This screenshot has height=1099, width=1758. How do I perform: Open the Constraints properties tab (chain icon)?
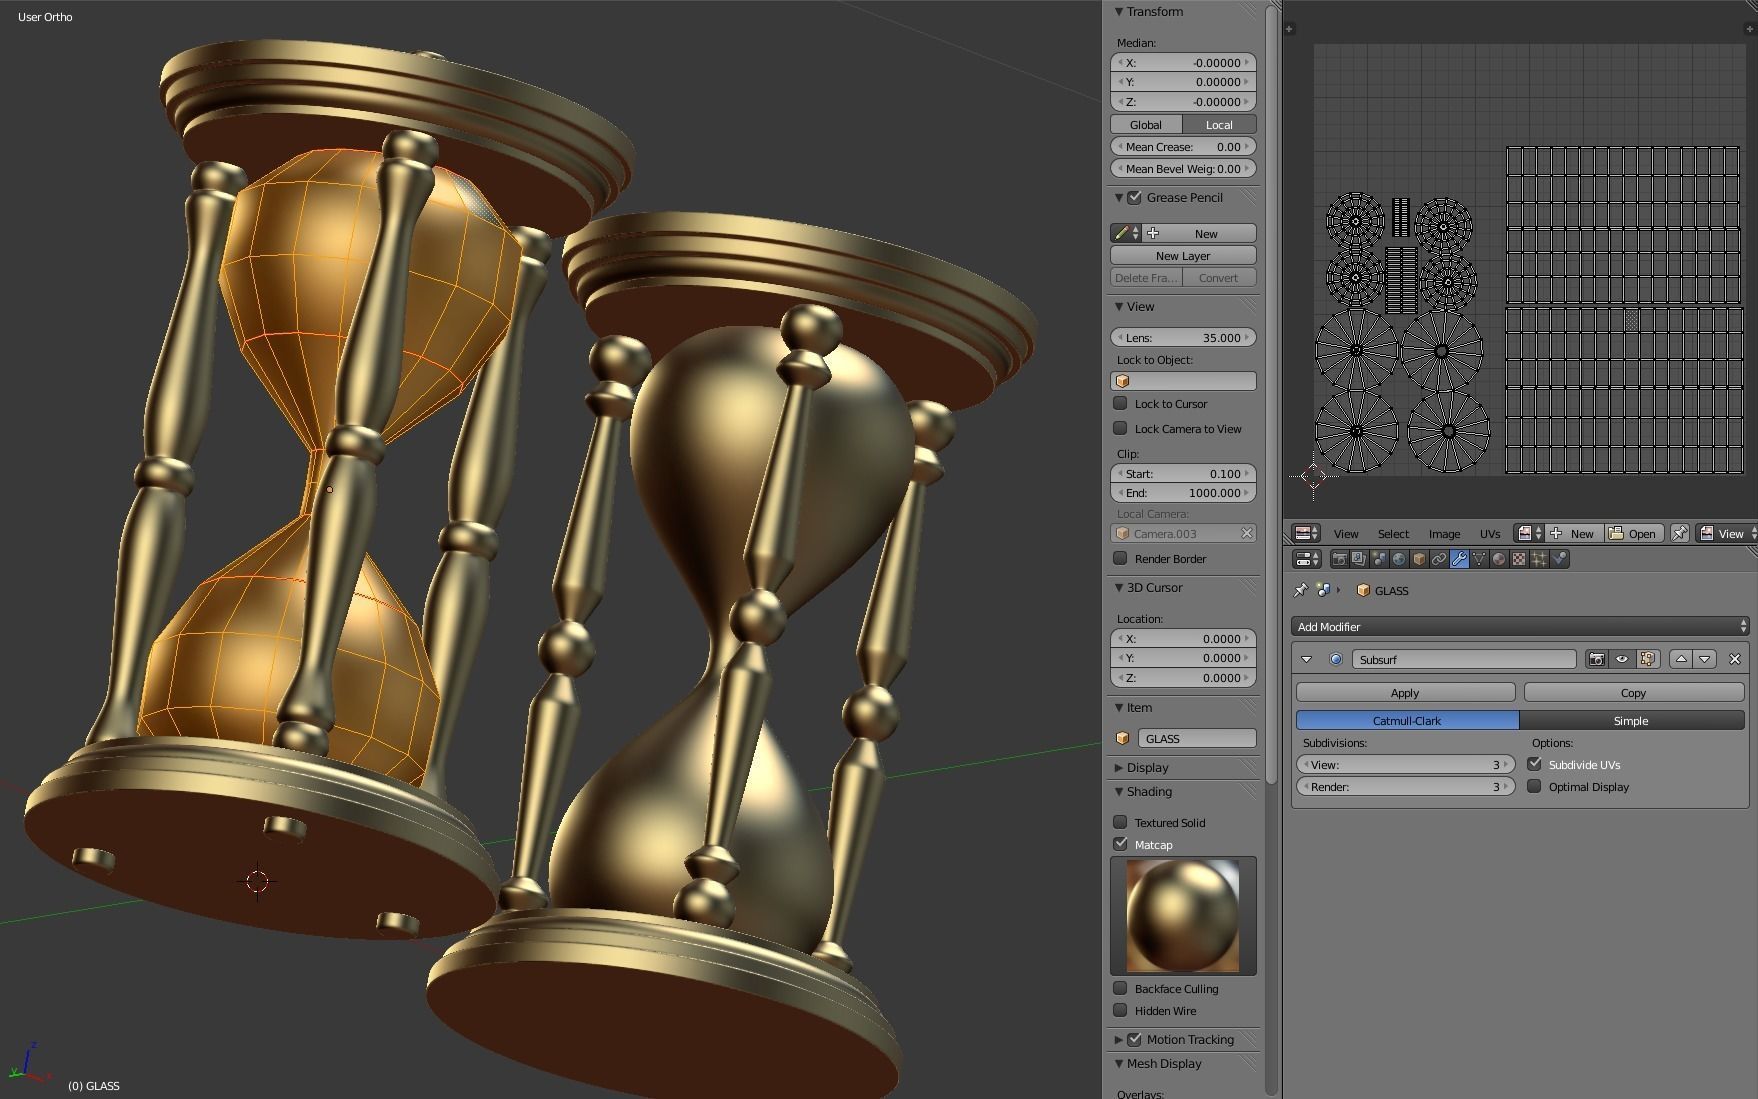pos(1439,559)
